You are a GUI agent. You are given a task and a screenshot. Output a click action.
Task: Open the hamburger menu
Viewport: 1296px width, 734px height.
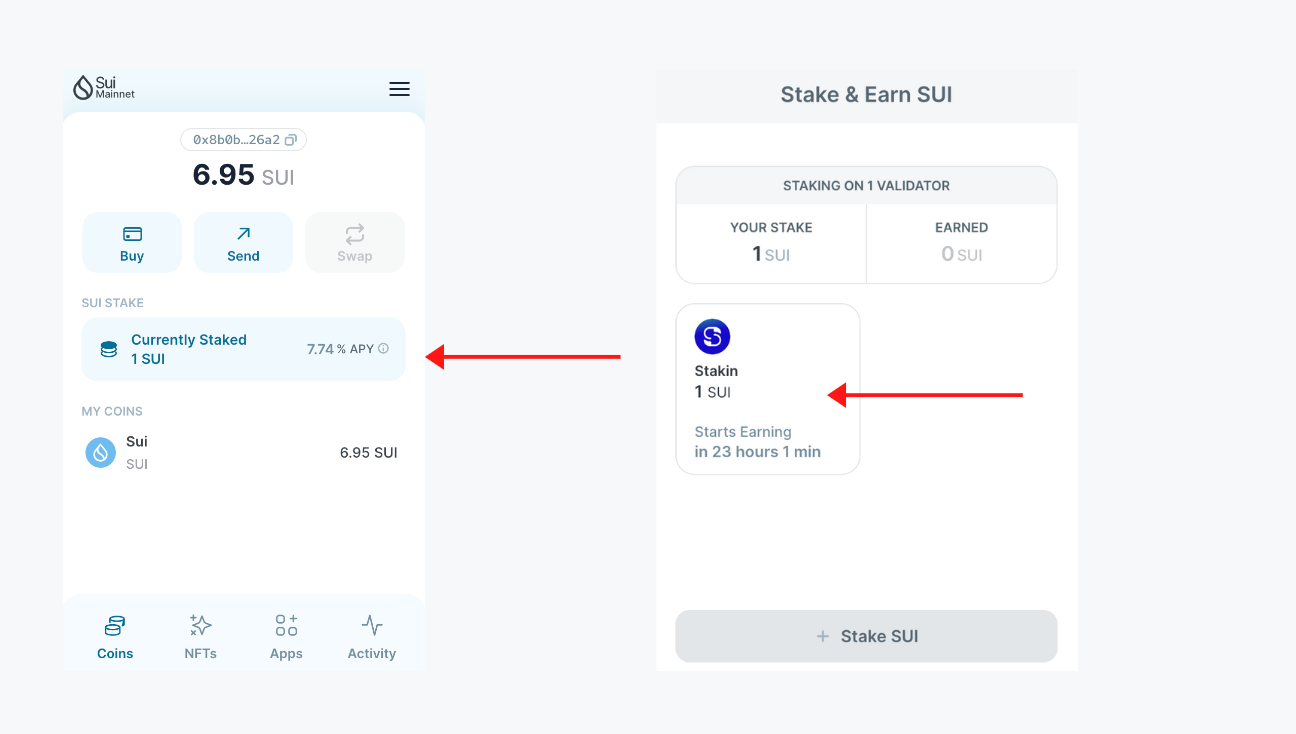(399, 89)
